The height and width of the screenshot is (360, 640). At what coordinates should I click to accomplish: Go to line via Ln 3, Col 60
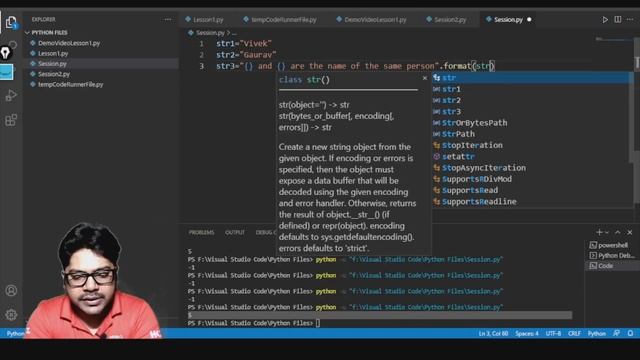coord(493,333)
